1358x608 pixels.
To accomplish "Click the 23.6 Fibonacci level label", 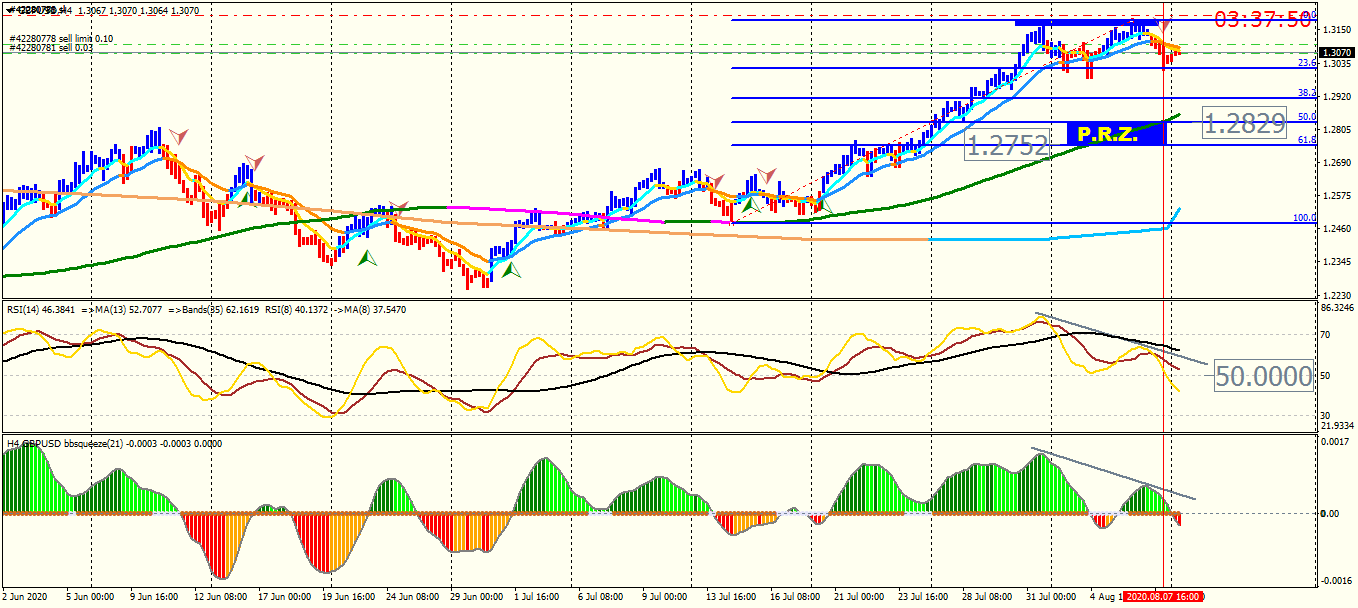I will (1306, 63).
